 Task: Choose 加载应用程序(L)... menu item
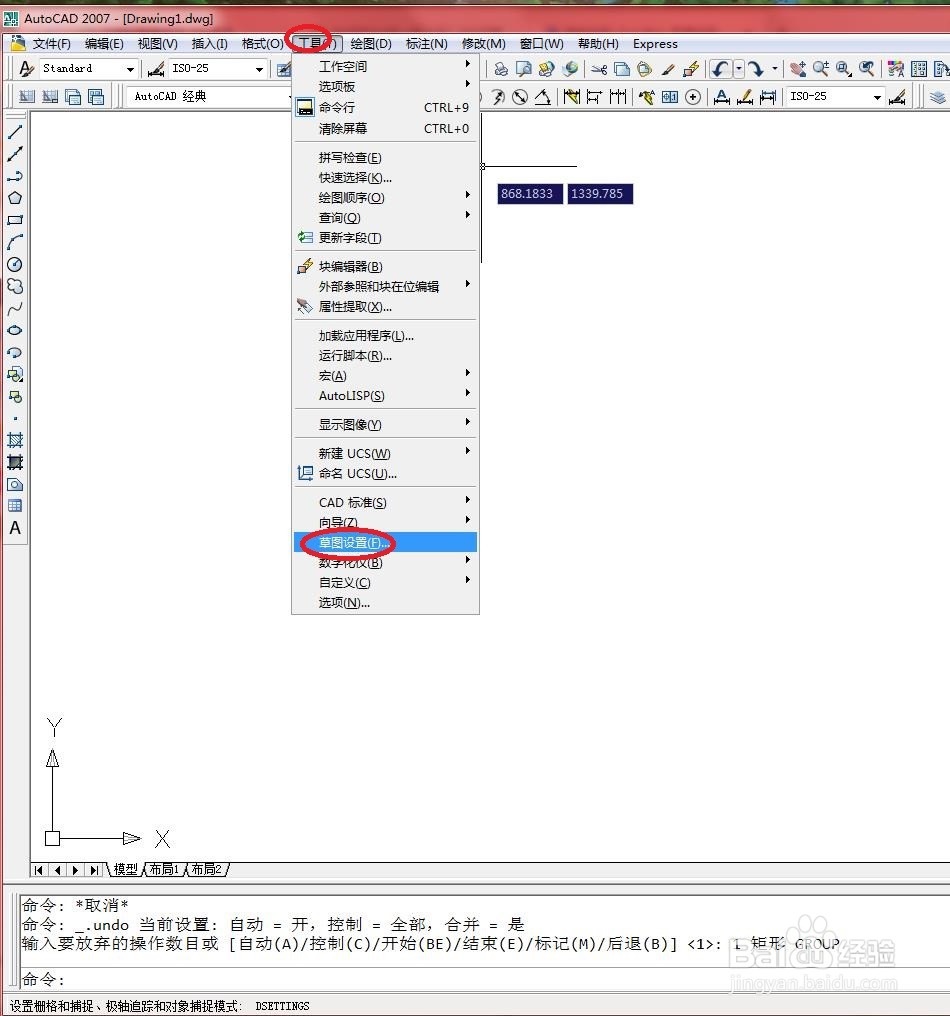point(385,336)
